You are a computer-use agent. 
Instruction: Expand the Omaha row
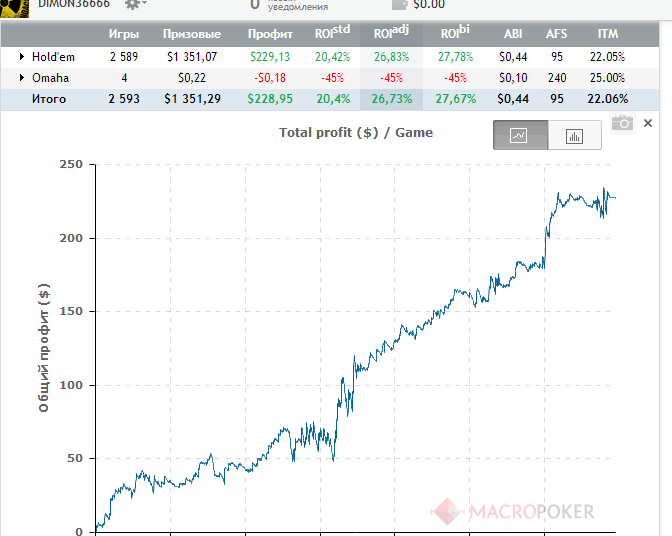pos(21,78)
